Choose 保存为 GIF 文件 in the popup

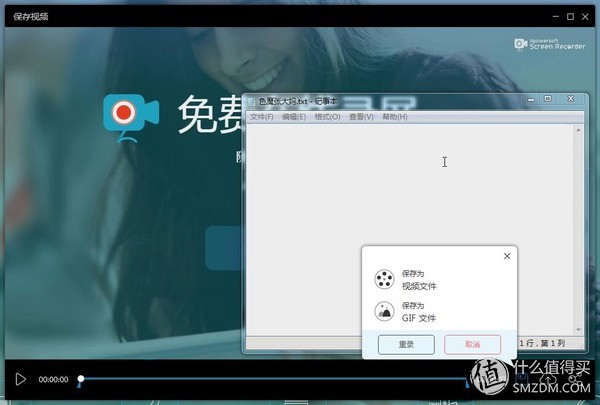(406, 312)
